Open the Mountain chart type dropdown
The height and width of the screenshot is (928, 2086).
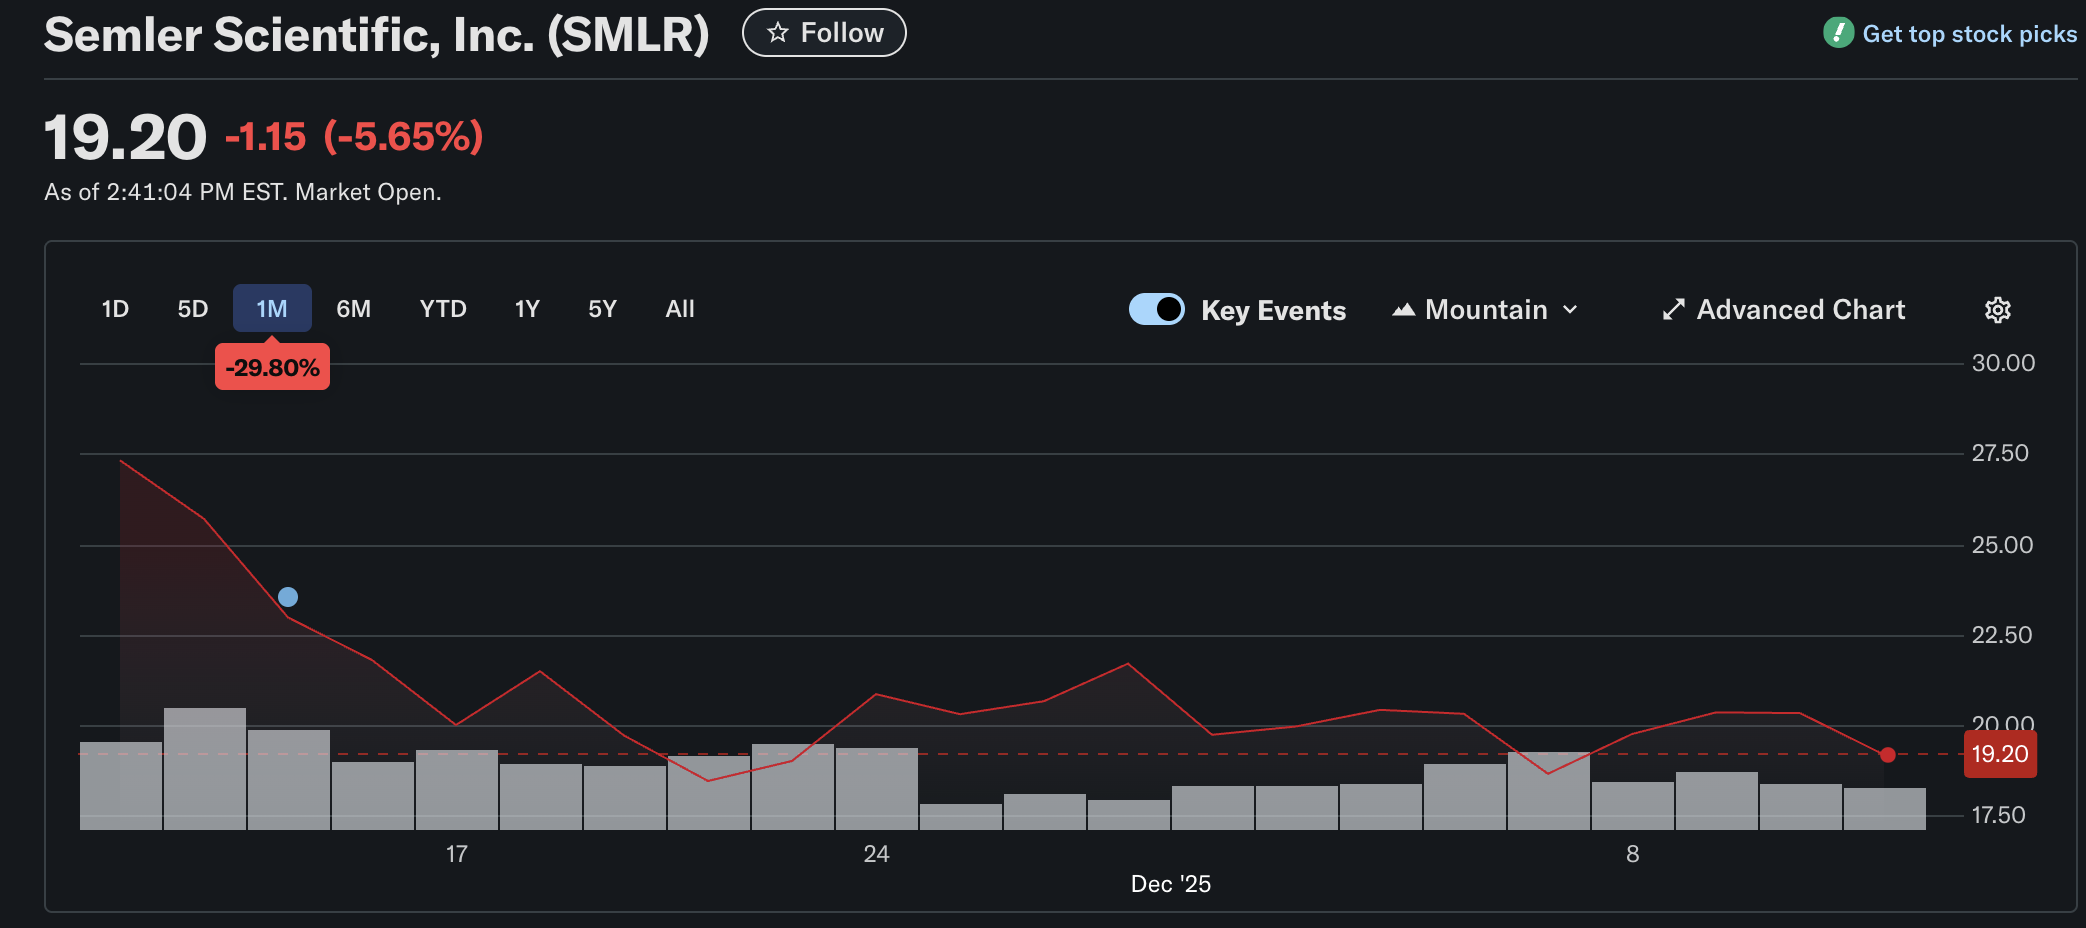1485,310
